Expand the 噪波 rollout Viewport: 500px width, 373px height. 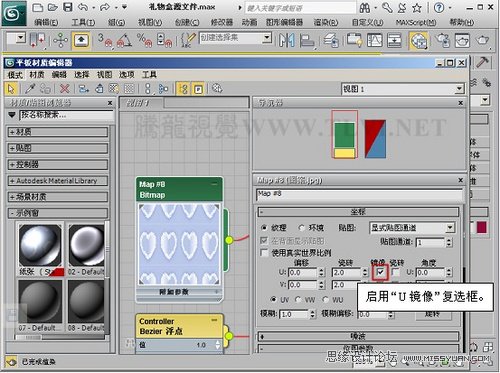[x=359, y=336]
